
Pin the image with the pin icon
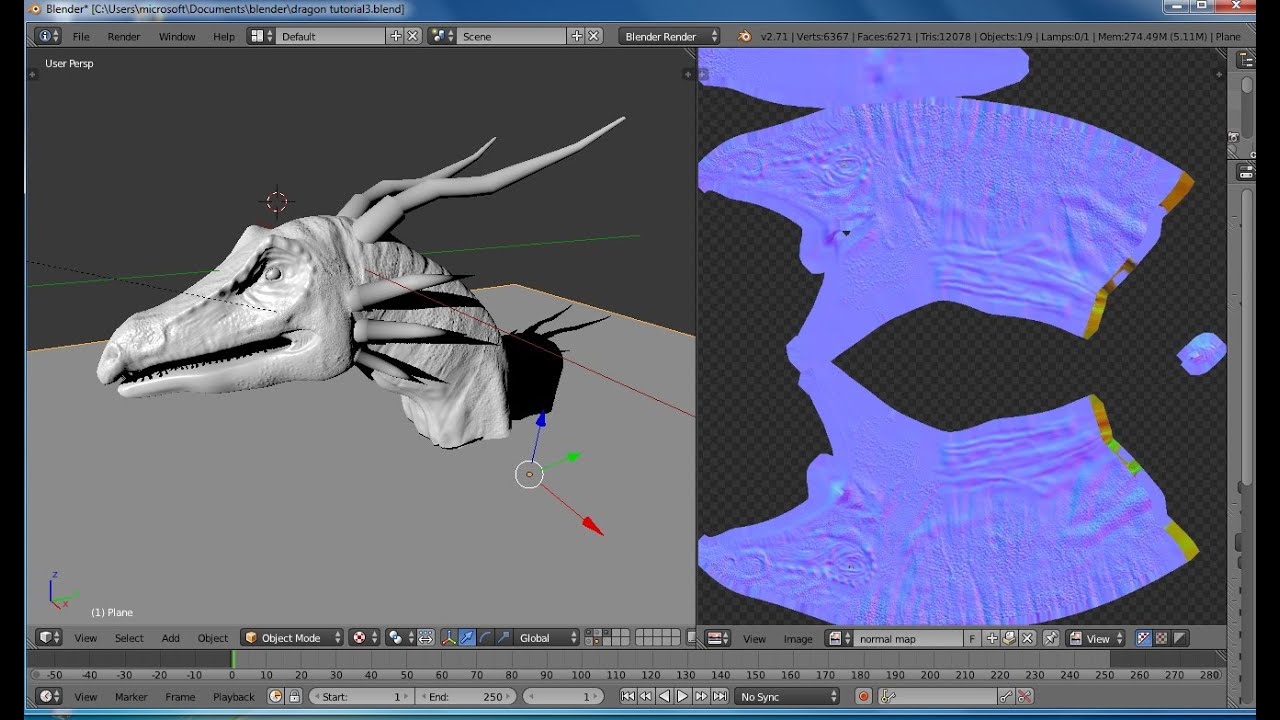click(1051, 638)
